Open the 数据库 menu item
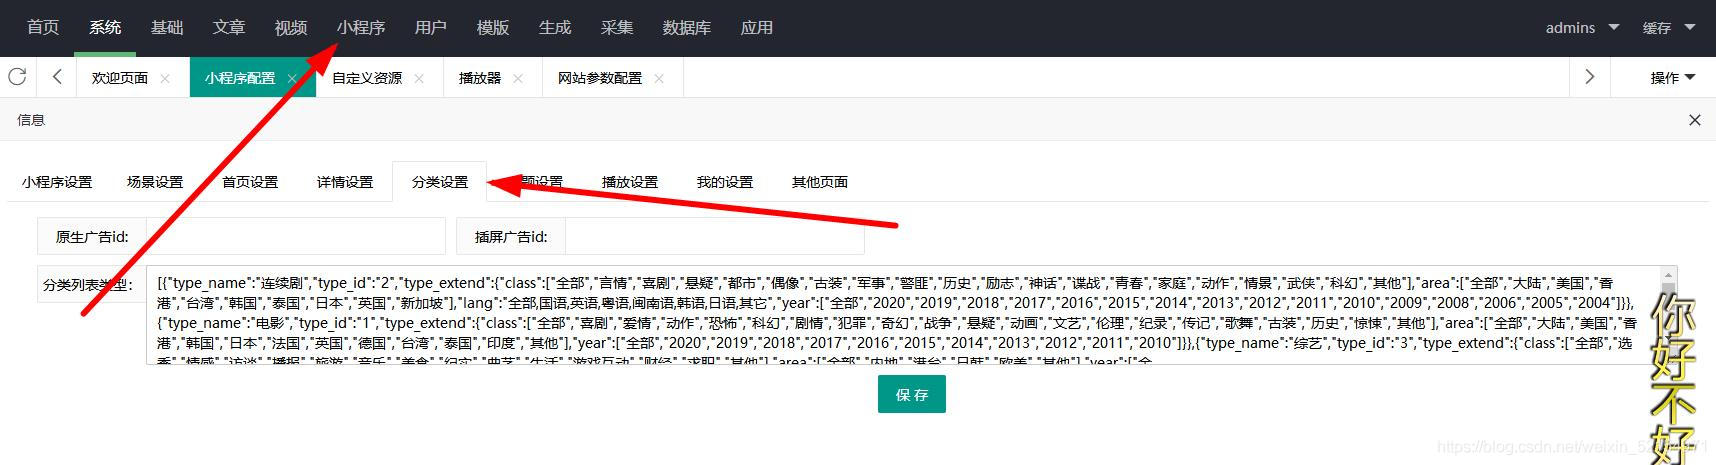The height and width of the screenshot is (465, 1716). [x=686, y=28]
